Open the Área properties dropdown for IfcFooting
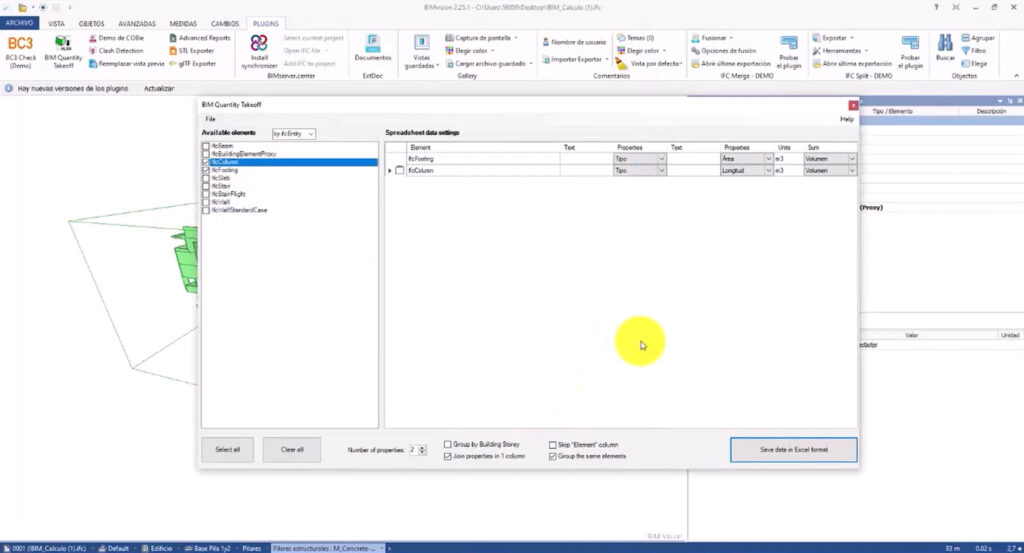Screen dimensions: 1024x553 click(x=768, y=158)
